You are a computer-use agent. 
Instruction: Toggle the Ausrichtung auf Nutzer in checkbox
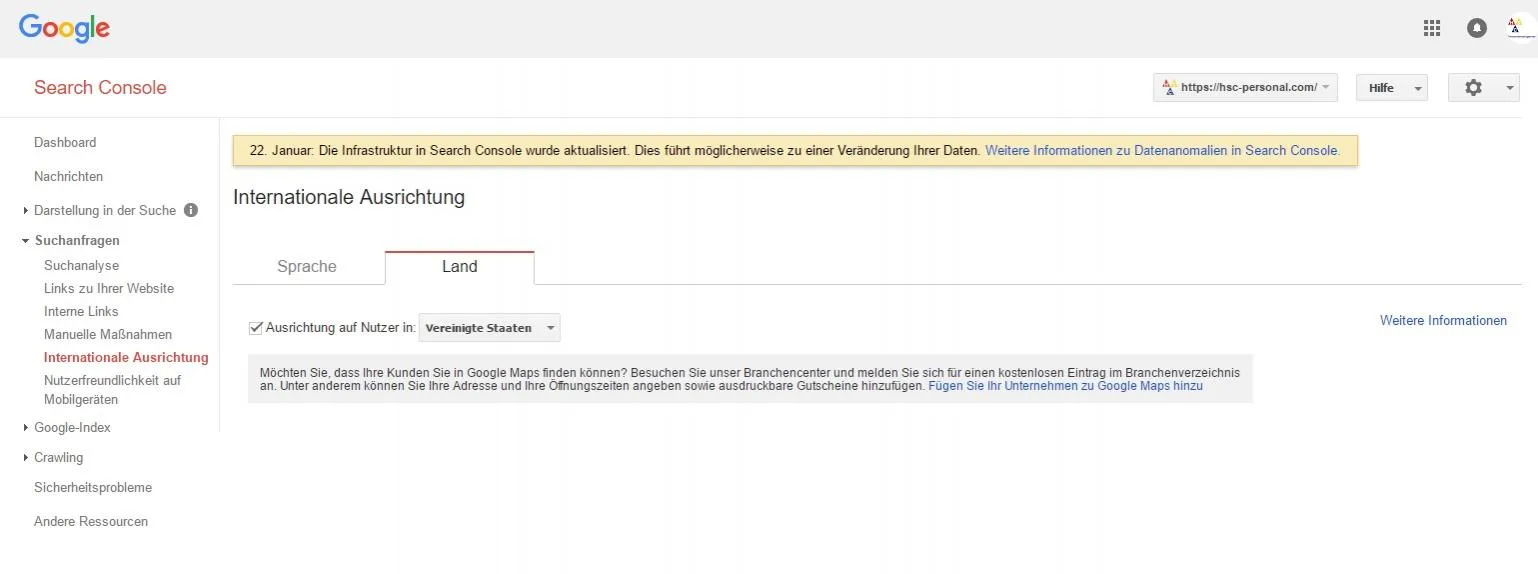click(256, 327)
